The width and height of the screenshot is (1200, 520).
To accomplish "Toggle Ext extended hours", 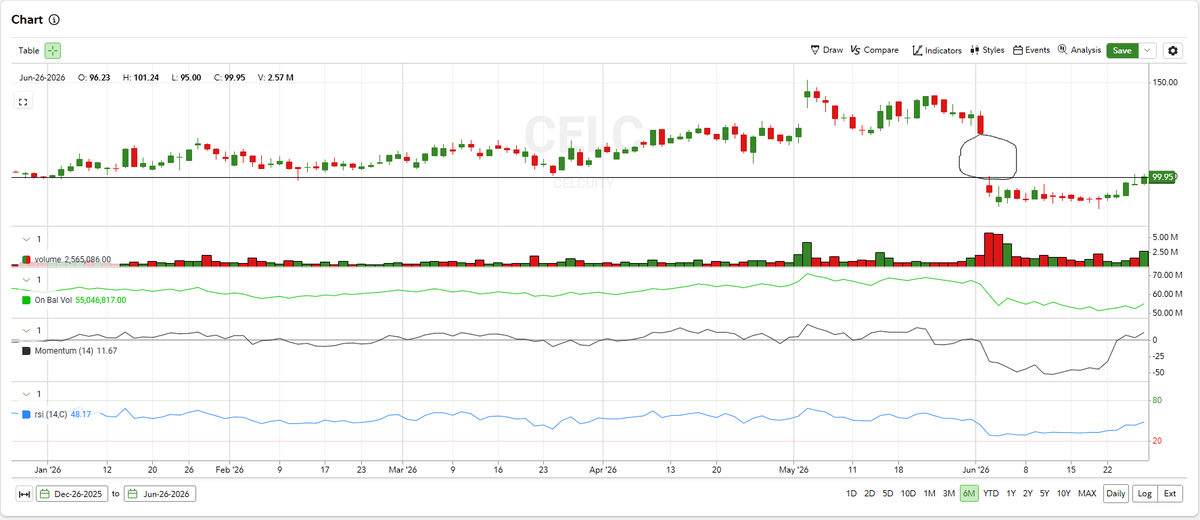I will pos(1169,494).
